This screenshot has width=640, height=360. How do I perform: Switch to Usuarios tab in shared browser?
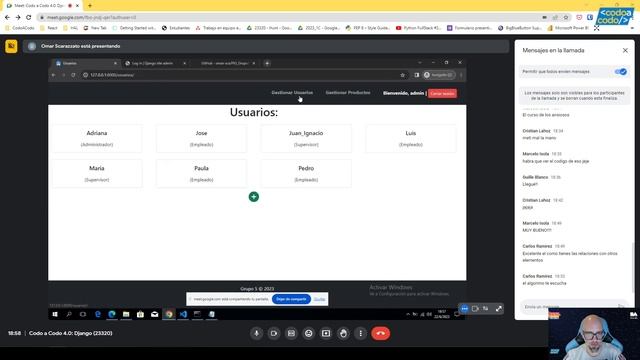pos(86,63)
